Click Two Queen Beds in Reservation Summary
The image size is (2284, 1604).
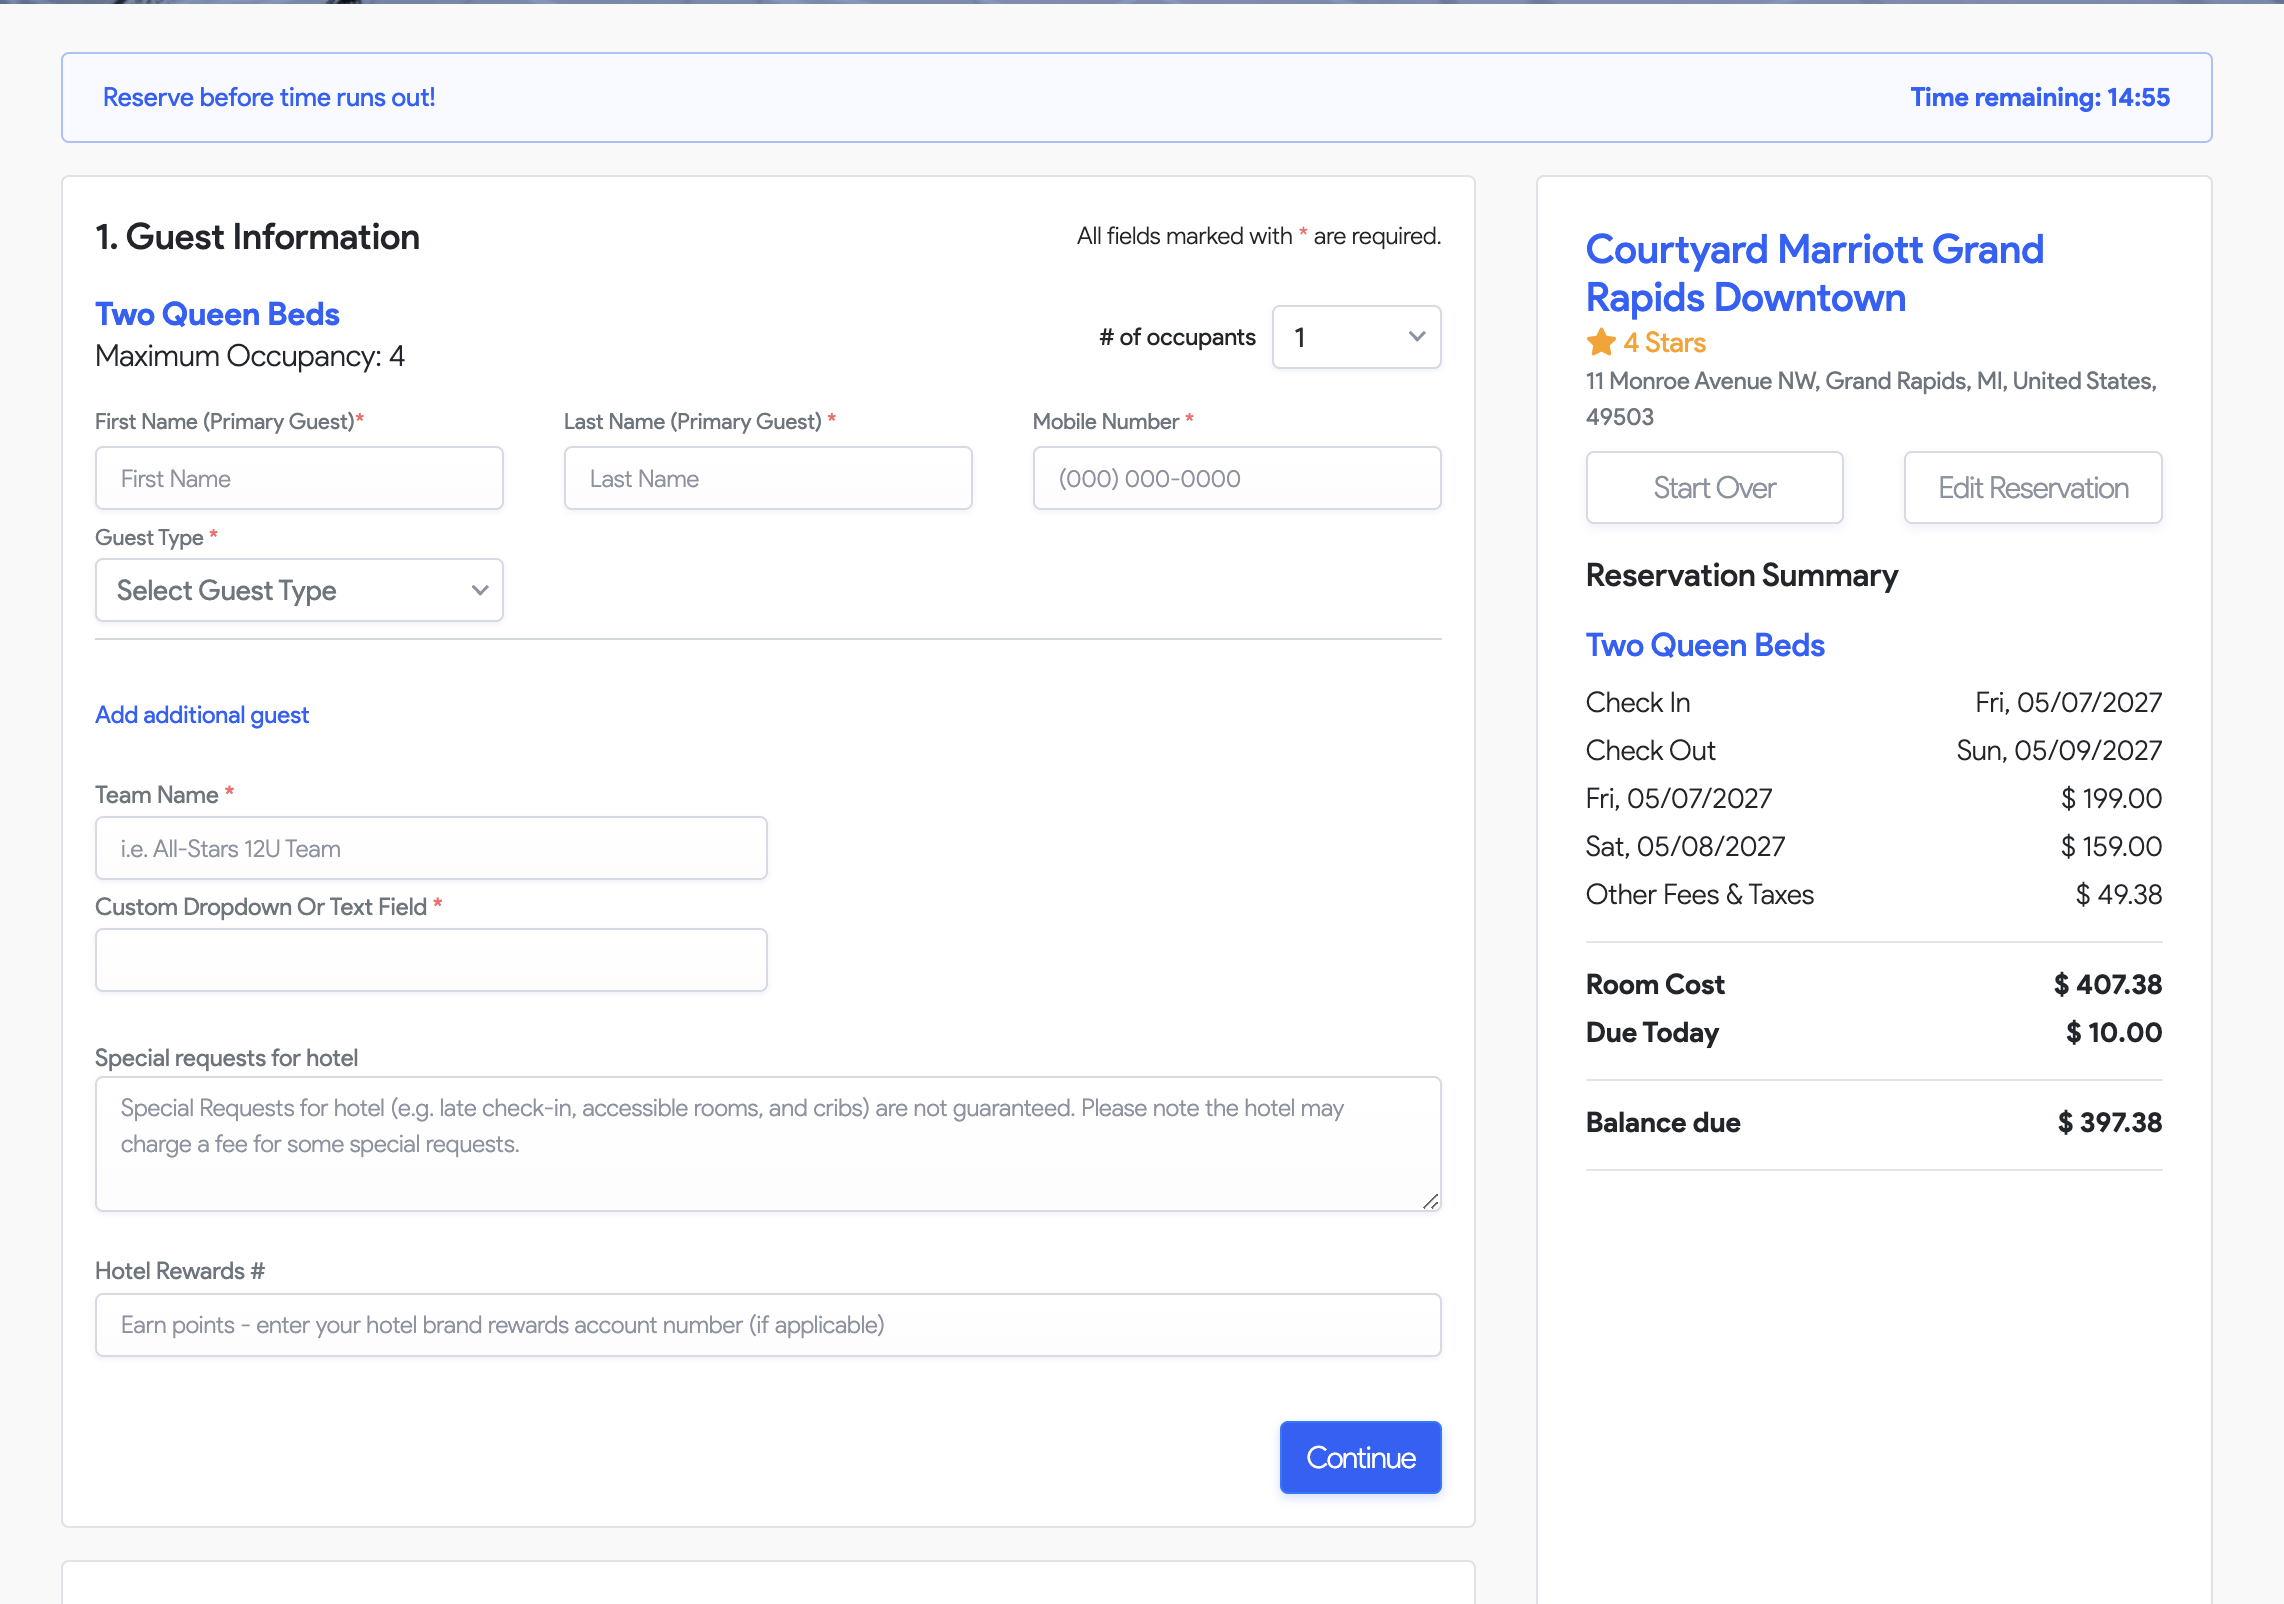pyautogui.click(x=1705, y=645)
